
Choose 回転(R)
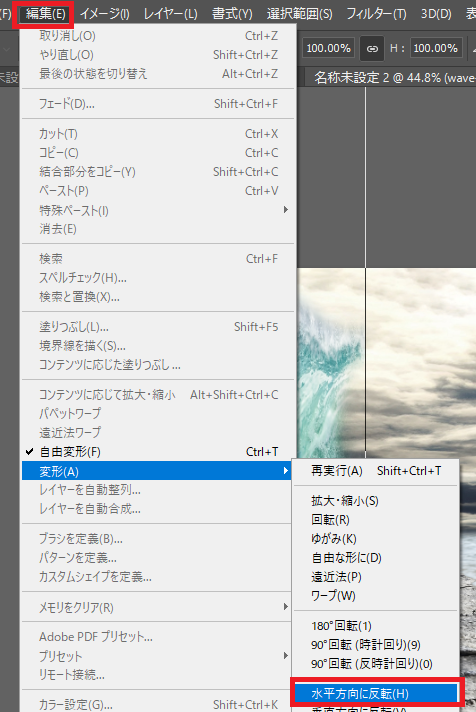pos(376,520)
